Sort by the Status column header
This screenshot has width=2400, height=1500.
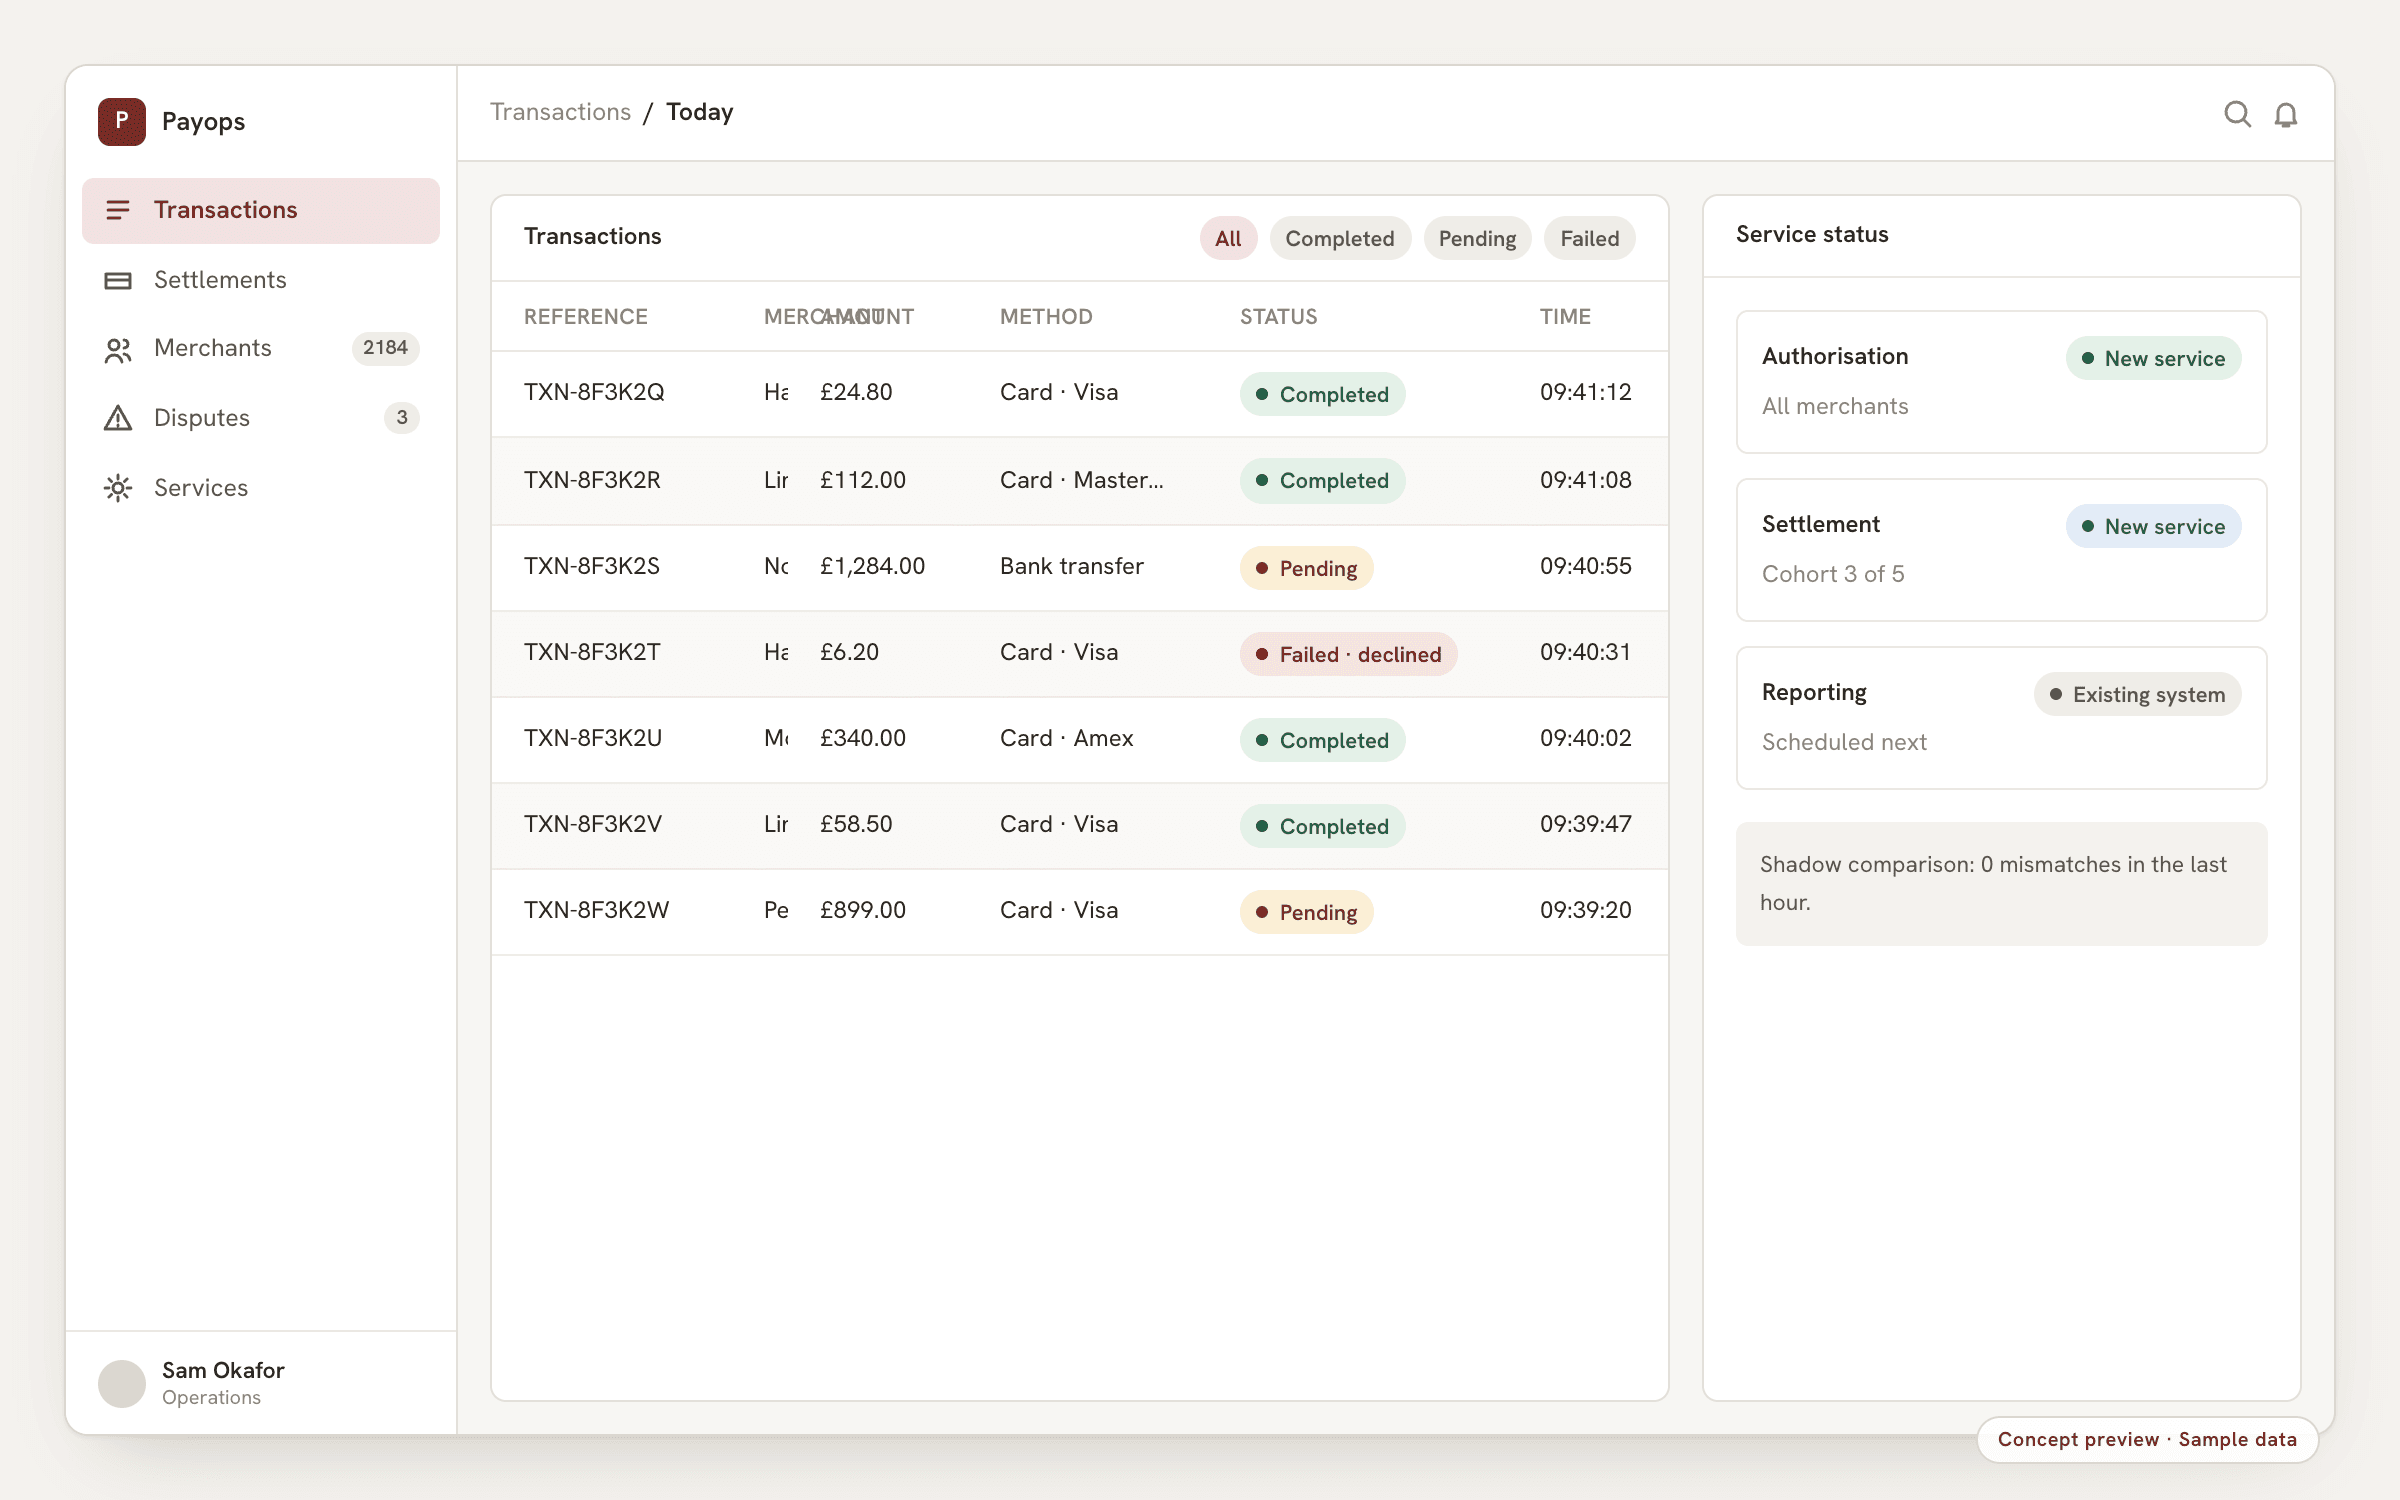tap(1278, 316)
